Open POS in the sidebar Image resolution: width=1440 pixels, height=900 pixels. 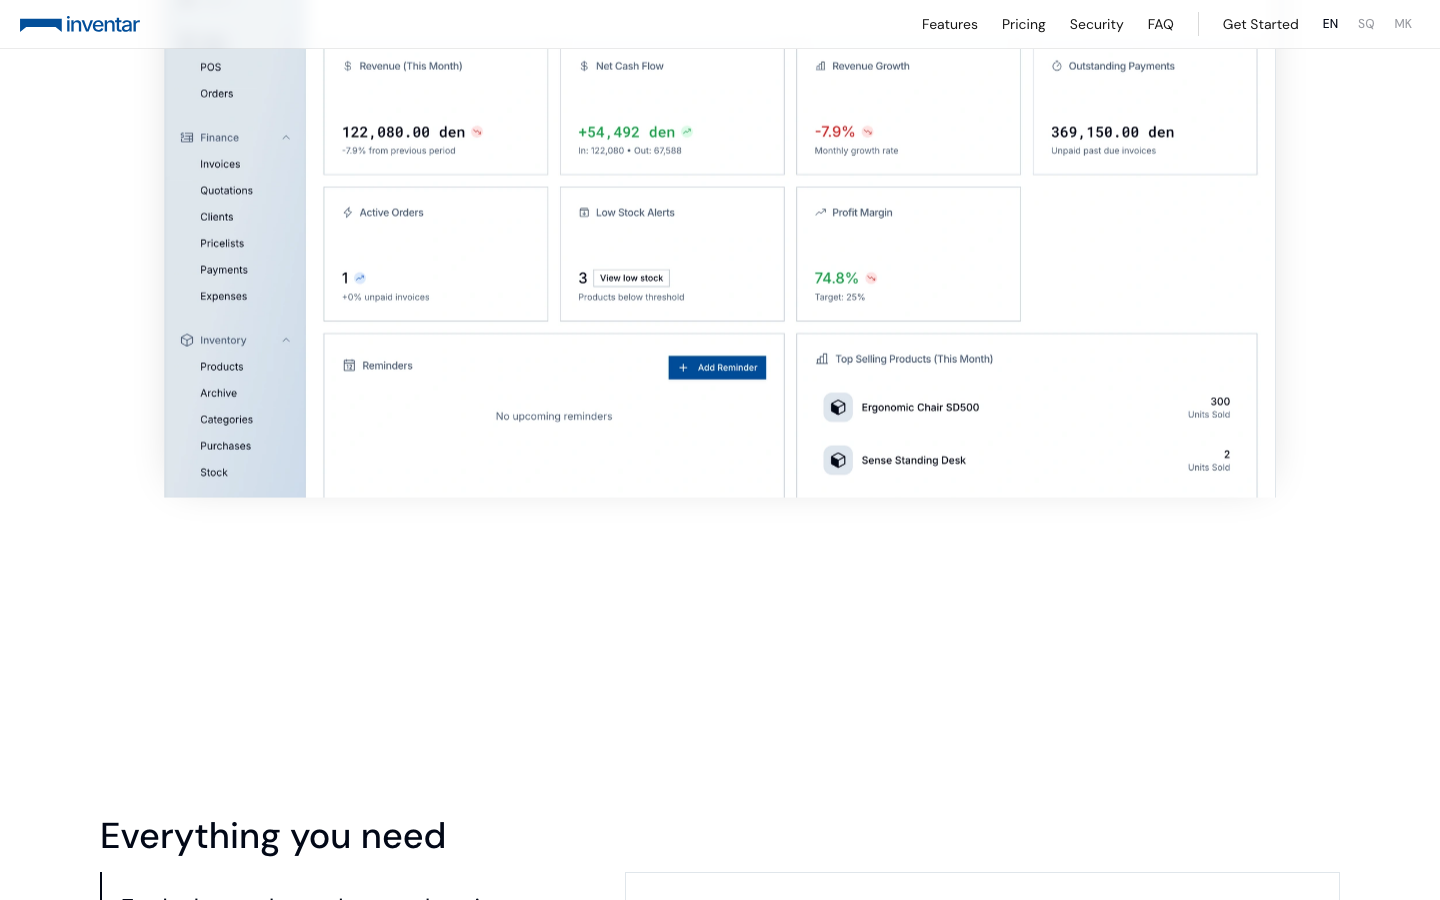click(x=210, y=67)
